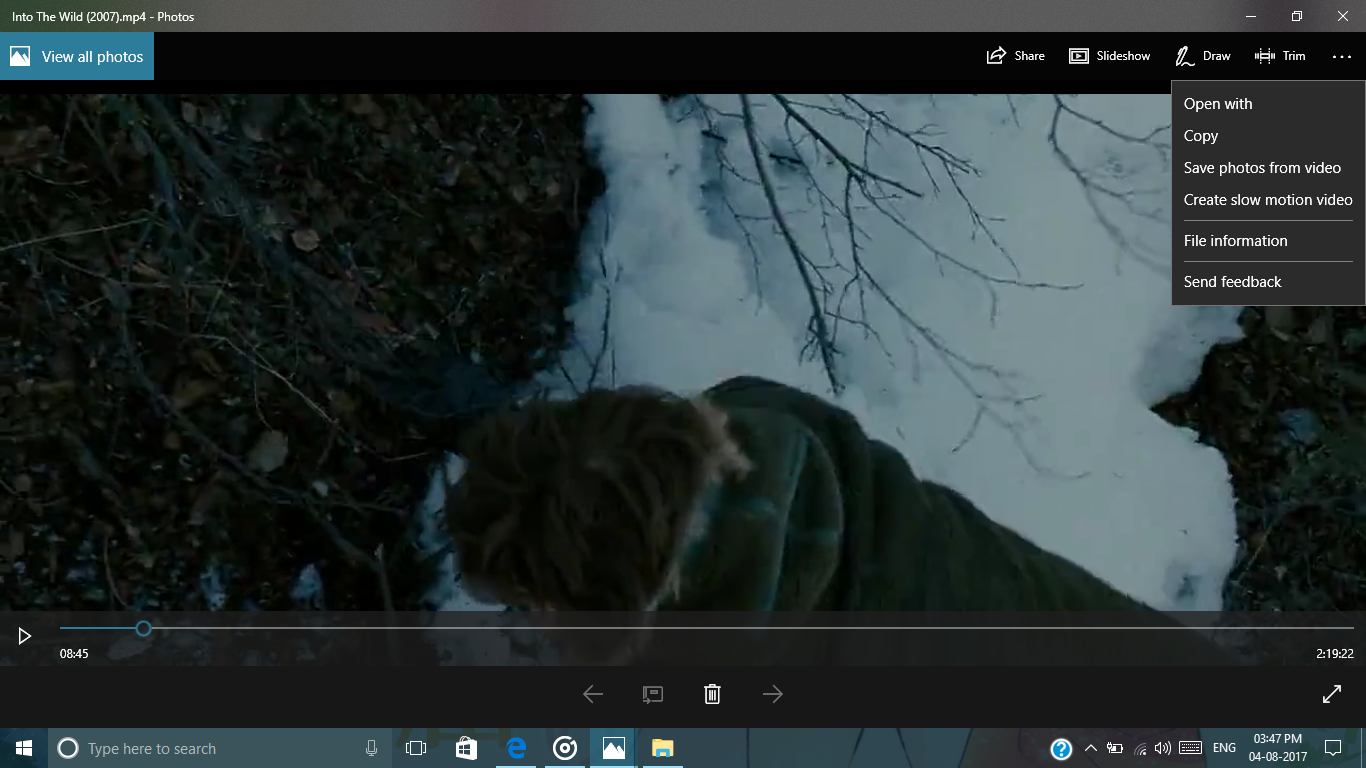The height and width of the screenshot is (768, 1366).
Task: Open File Explorer from taskbar
Action: [663, 748]
